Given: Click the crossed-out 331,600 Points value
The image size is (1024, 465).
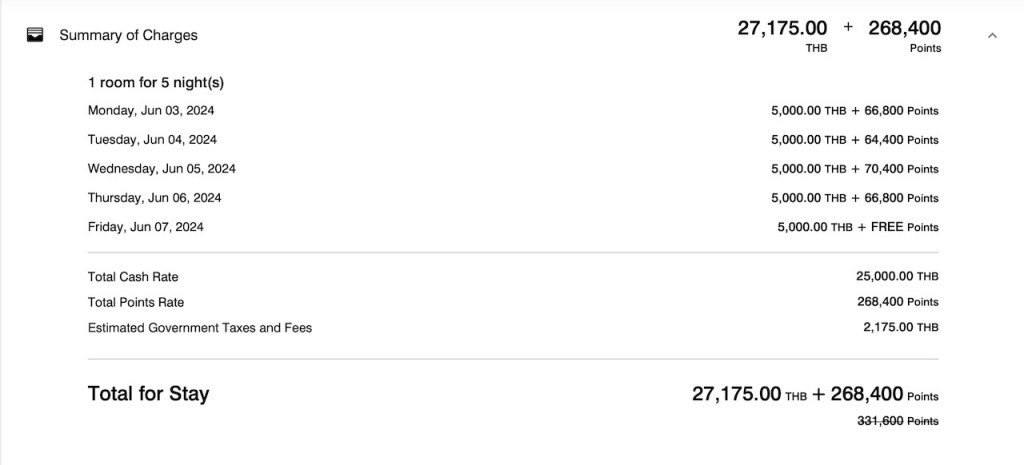Looking at the screenshot, I should coord(898,421).
